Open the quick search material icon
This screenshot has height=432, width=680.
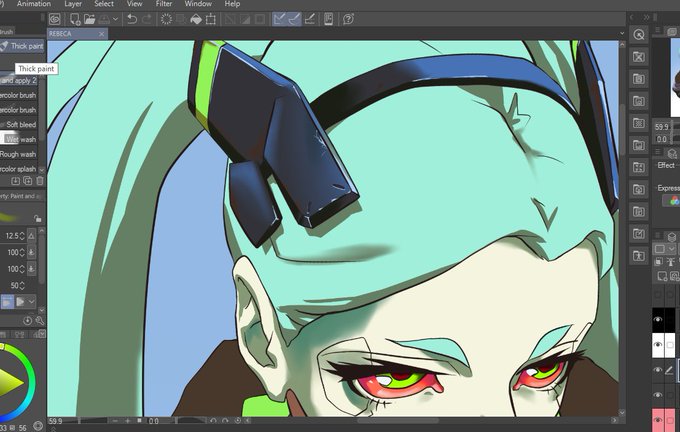tap(638, 35)
